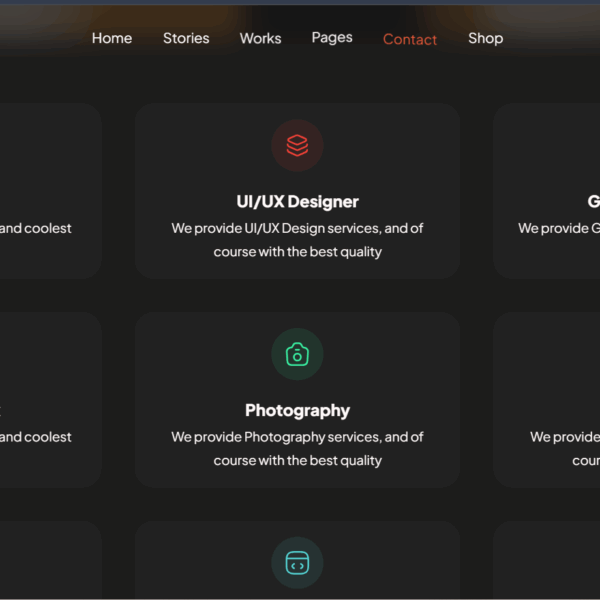Select the cut-off card at middle left
Viewport: 600px width, 600px height.
50,399
